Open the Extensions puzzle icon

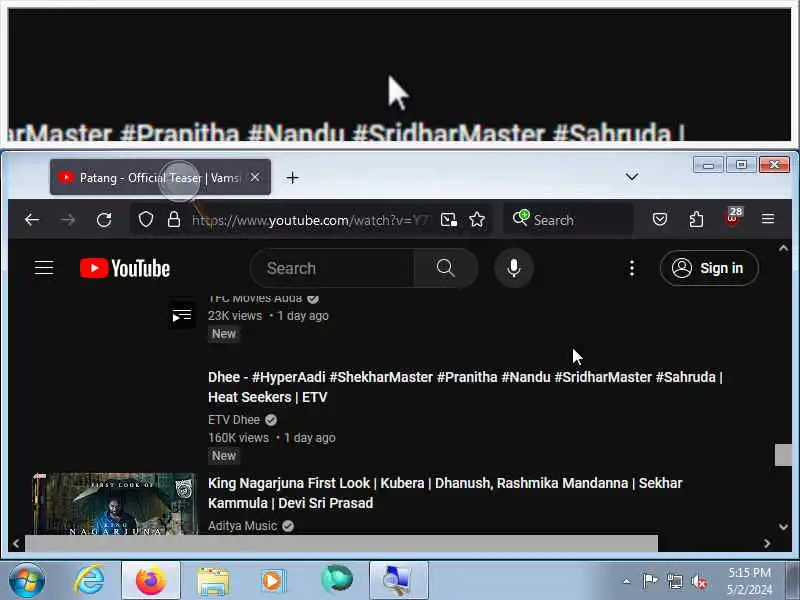pos(696,220)
